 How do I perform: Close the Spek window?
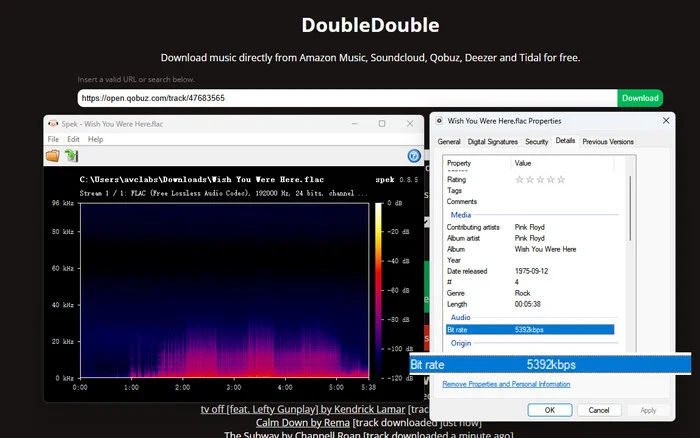(x=410, y=124)
